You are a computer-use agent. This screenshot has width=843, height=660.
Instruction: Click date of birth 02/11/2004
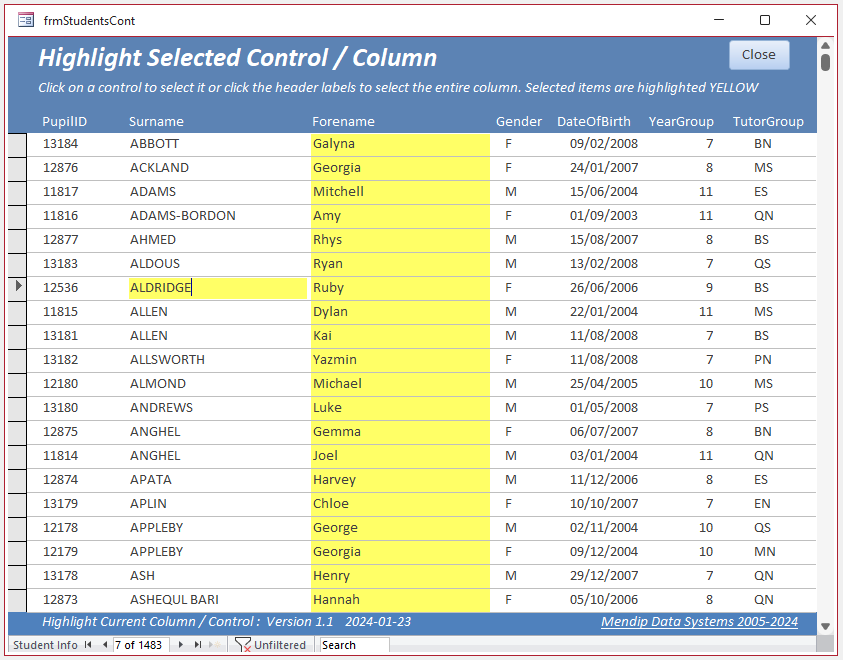[x=604, y=528]
